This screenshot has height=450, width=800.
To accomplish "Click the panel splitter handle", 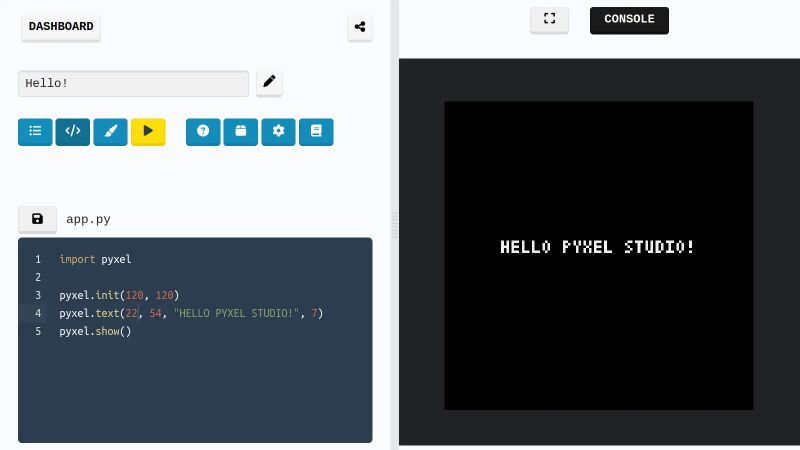I will pyautogui.click(x=394, y=225).
